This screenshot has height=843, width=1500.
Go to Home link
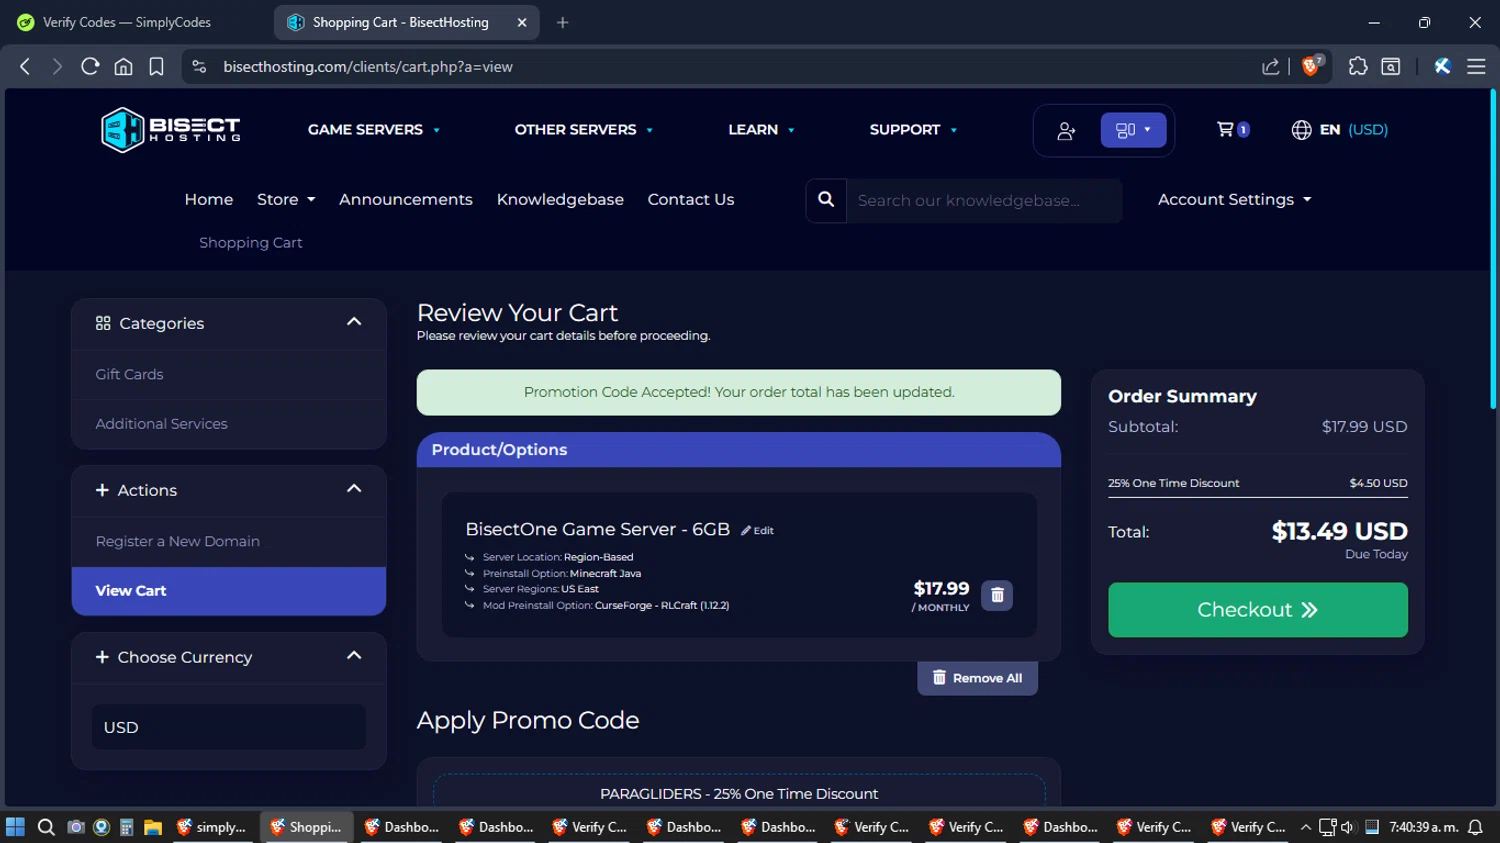[x=209, y=199]
